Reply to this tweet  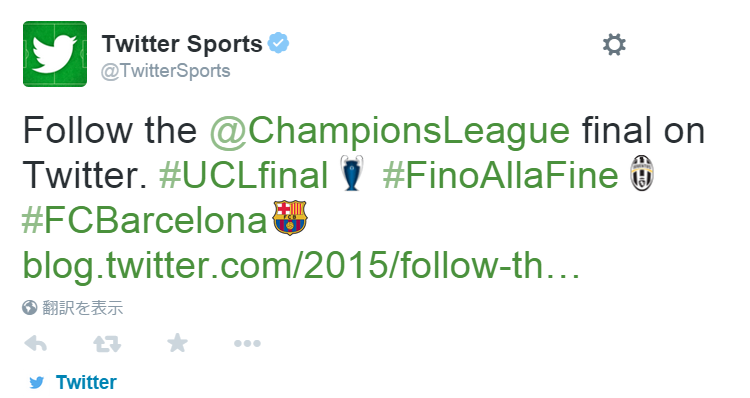click(36, 343)
